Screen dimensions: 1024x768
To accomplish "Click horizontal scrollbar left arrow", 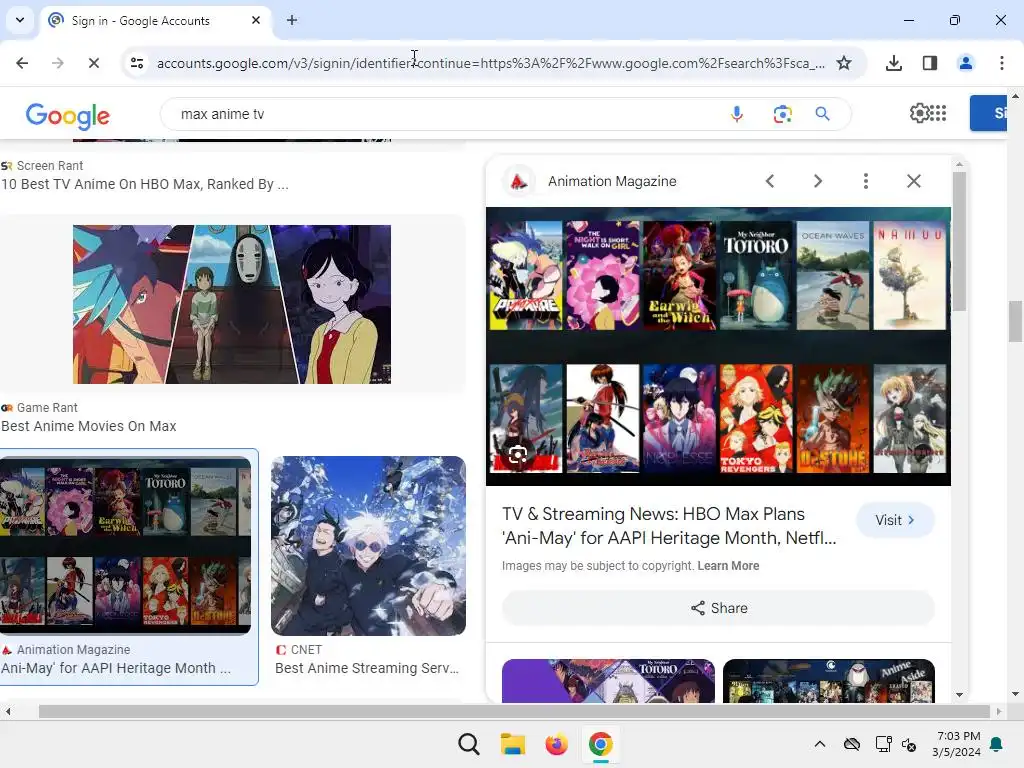I will (x=8, y=711).
